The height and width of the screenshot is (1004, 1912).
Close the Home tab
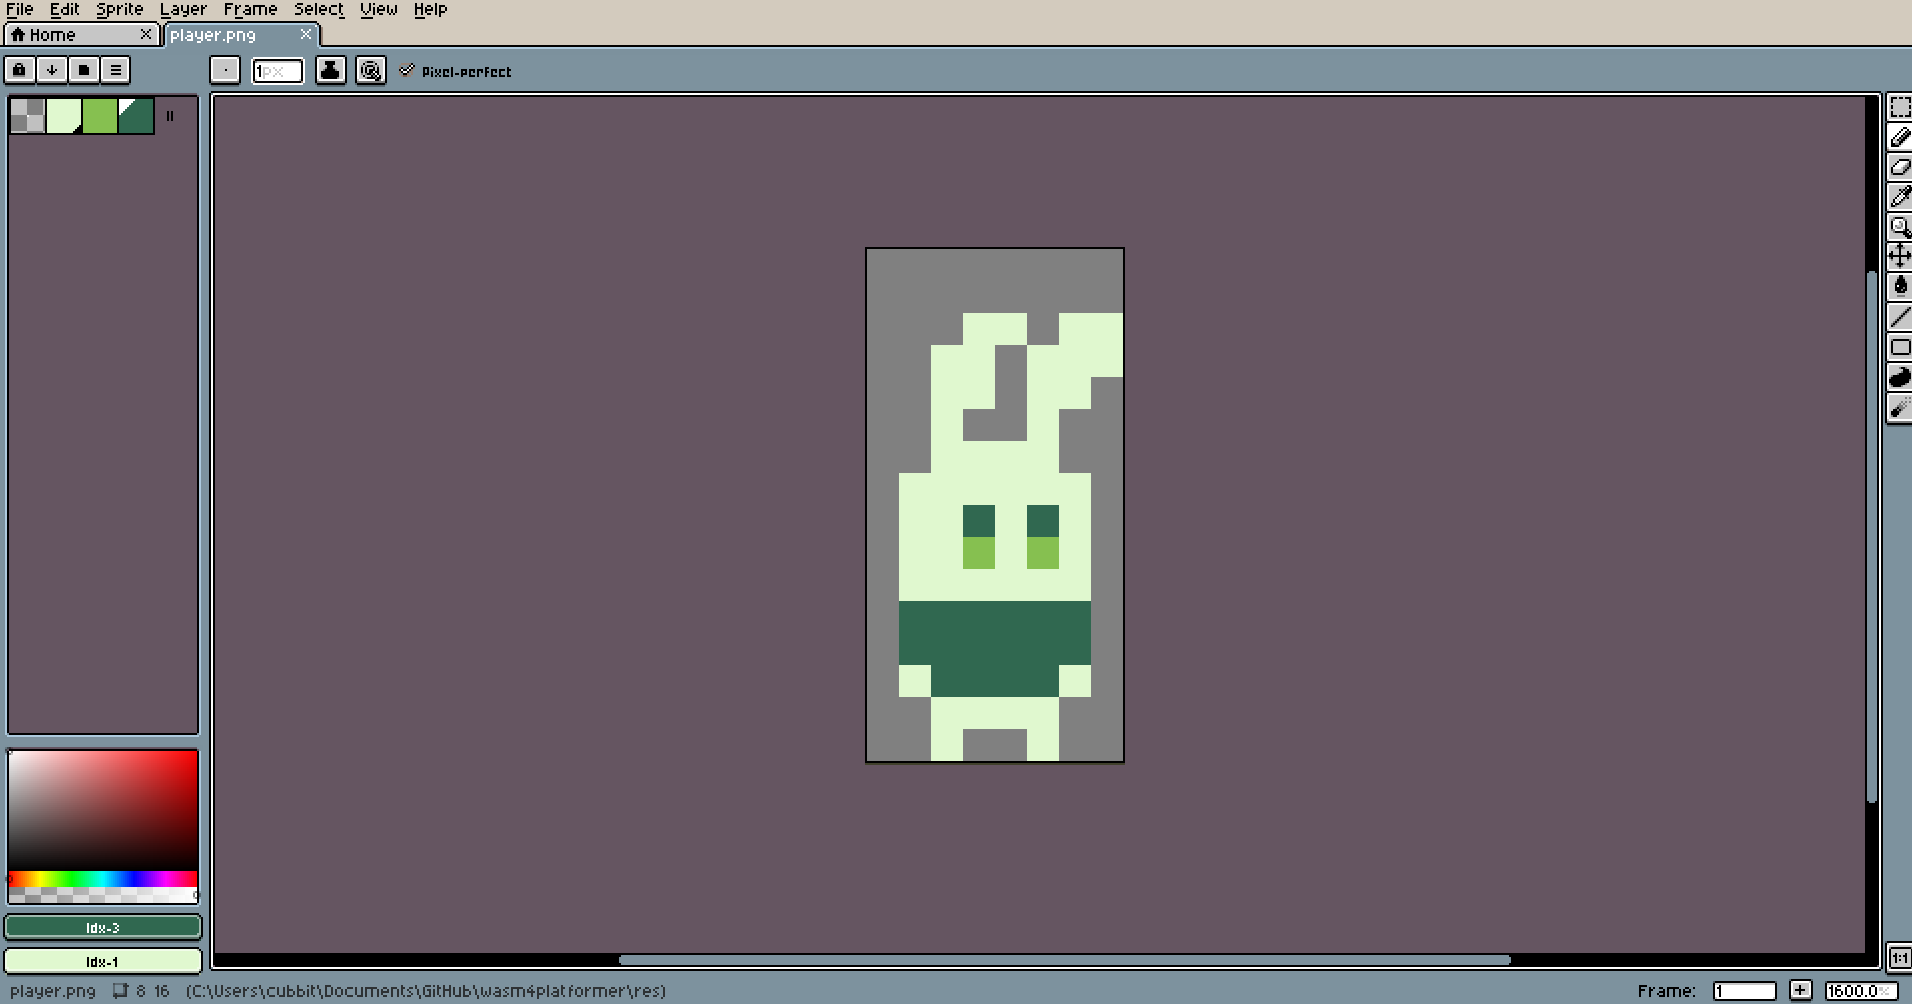pyautogui.click(x=146, y=34)
